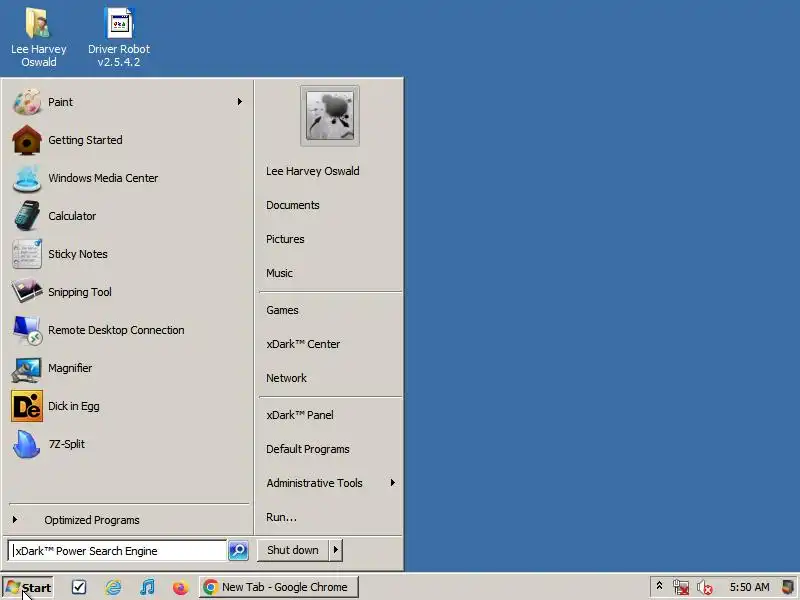The width and height of the screenshot is (800, 600).
Task: Launch the 7Z-Split icon
Action: pyautogui.click(x=27, y=444)
